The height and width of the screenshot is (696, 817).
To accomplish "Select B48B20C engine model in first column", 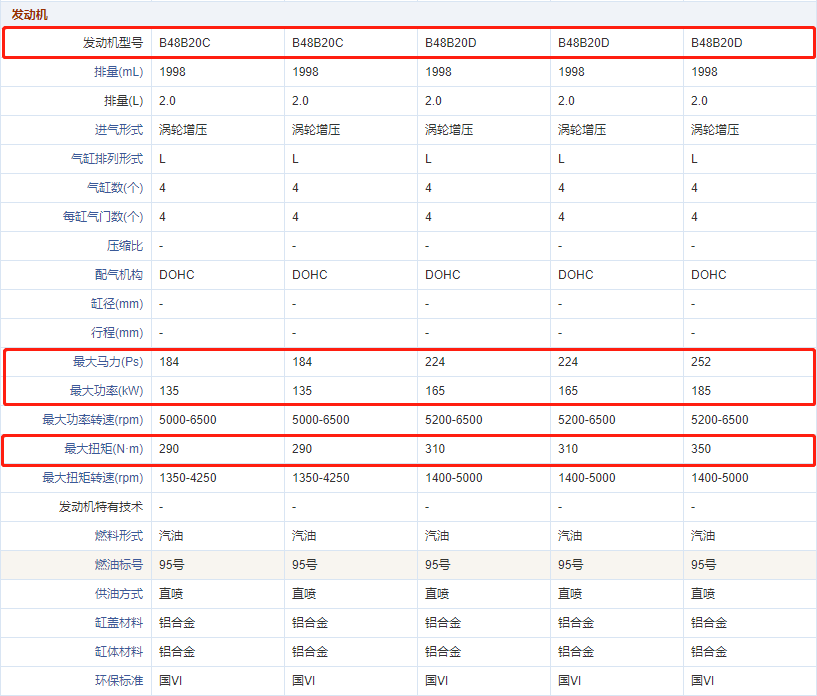I will point(185,43).
